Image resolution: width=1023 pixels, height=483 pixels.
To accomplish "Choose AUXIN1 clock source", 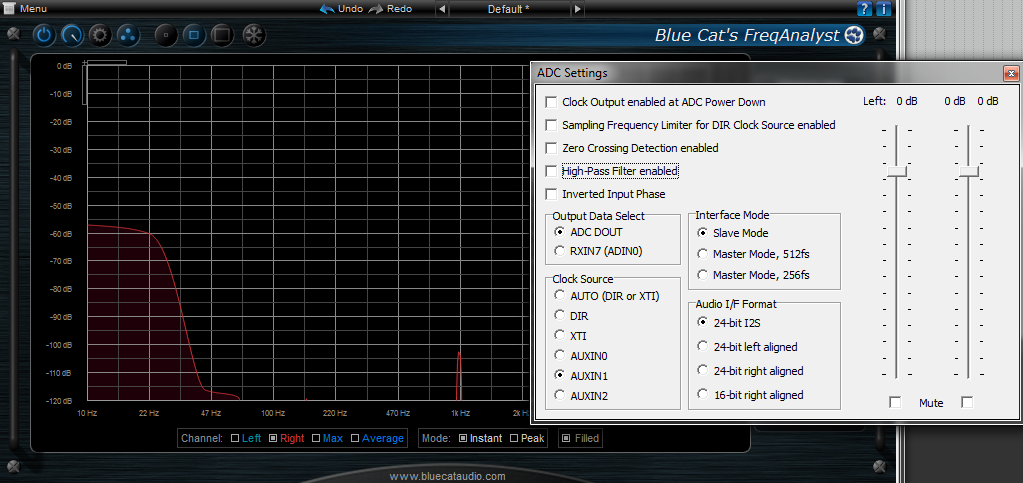I will point(559,375).
